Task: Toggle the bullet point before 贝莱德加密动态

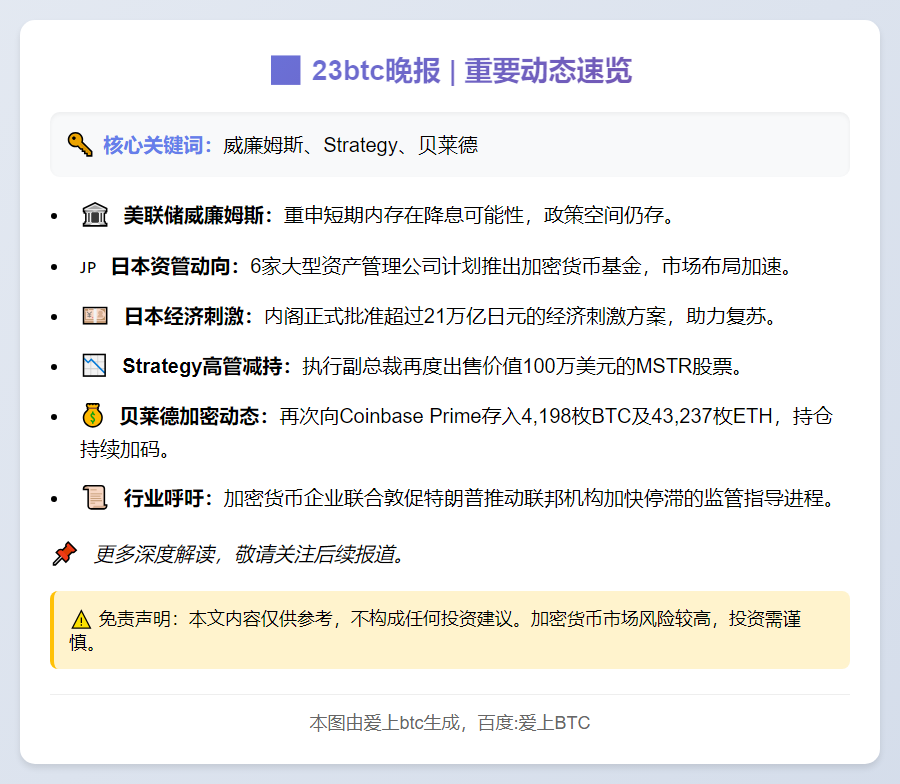Action: pos(56,416)
